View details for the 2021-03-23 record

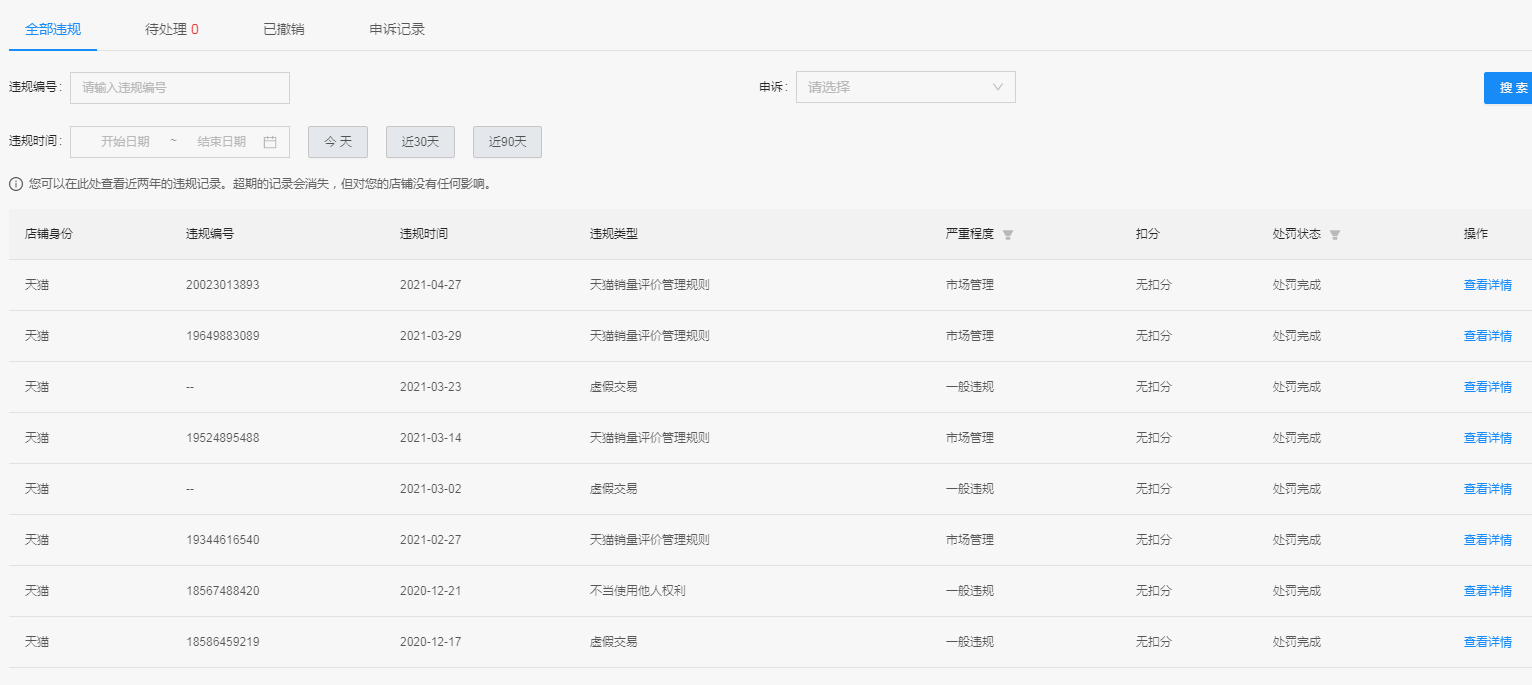click(1488, 387)
